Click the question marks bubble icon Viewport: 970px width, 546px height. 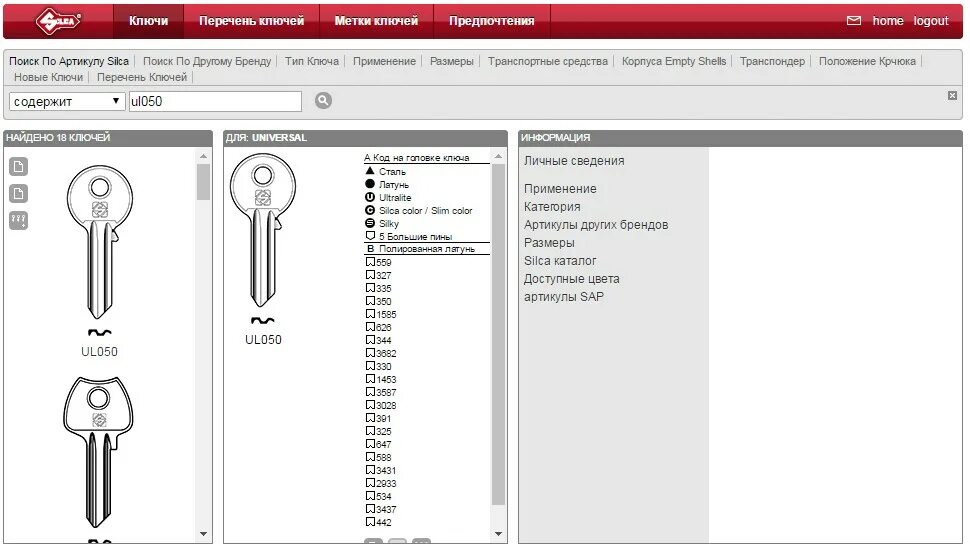pos(19,220)
